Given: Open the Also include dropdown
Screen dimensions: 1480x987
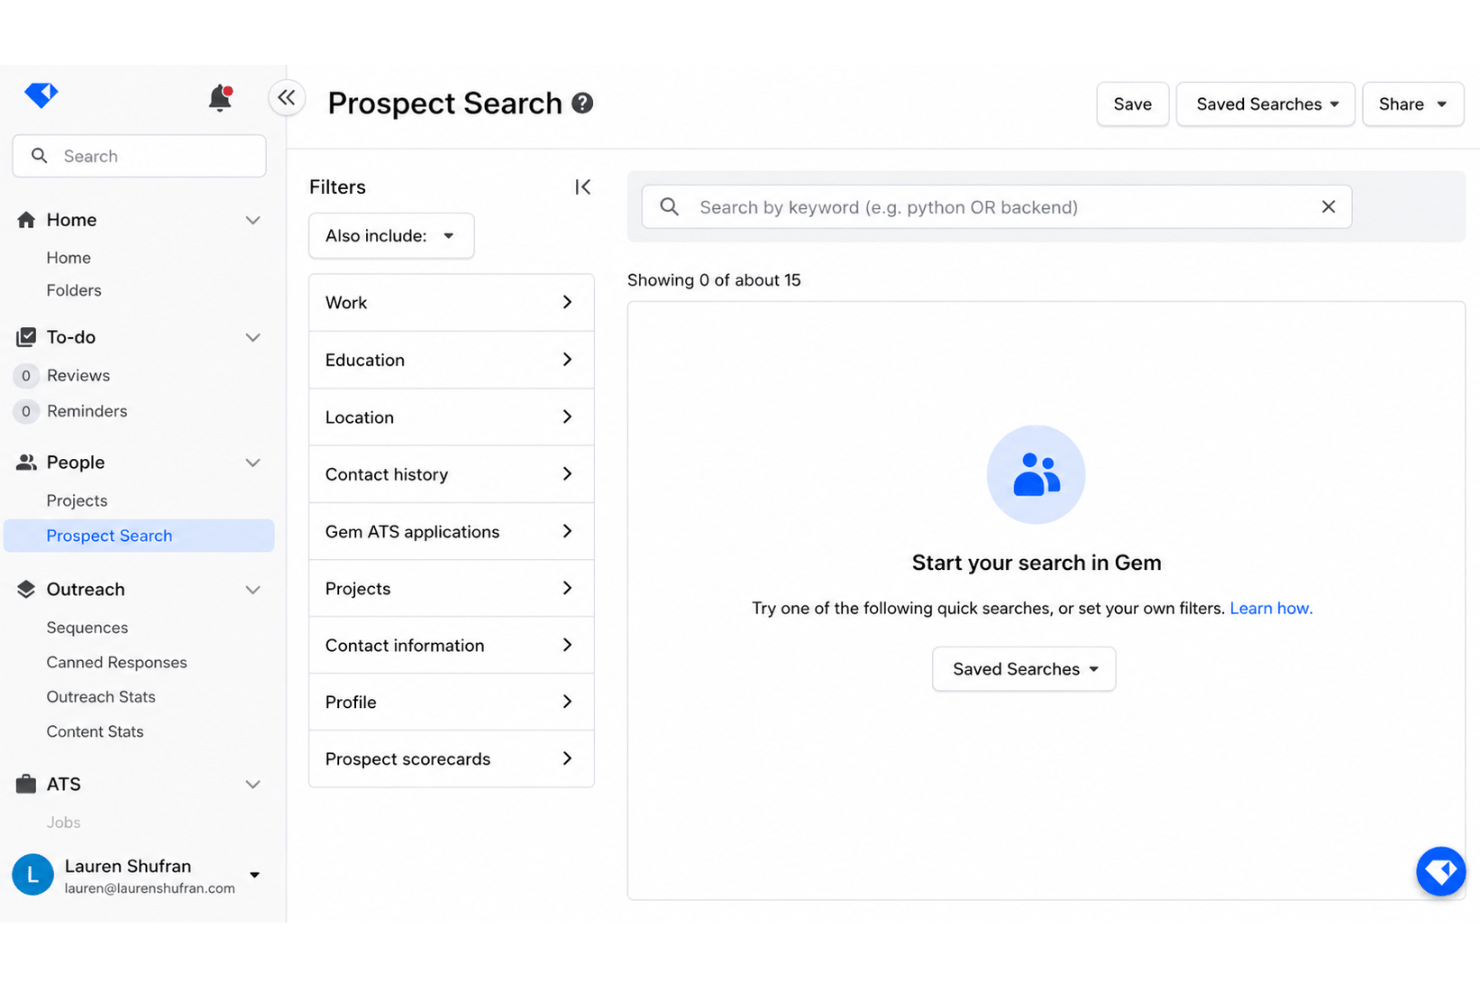Looking at the screenshot, I should (x=391, y=236).
